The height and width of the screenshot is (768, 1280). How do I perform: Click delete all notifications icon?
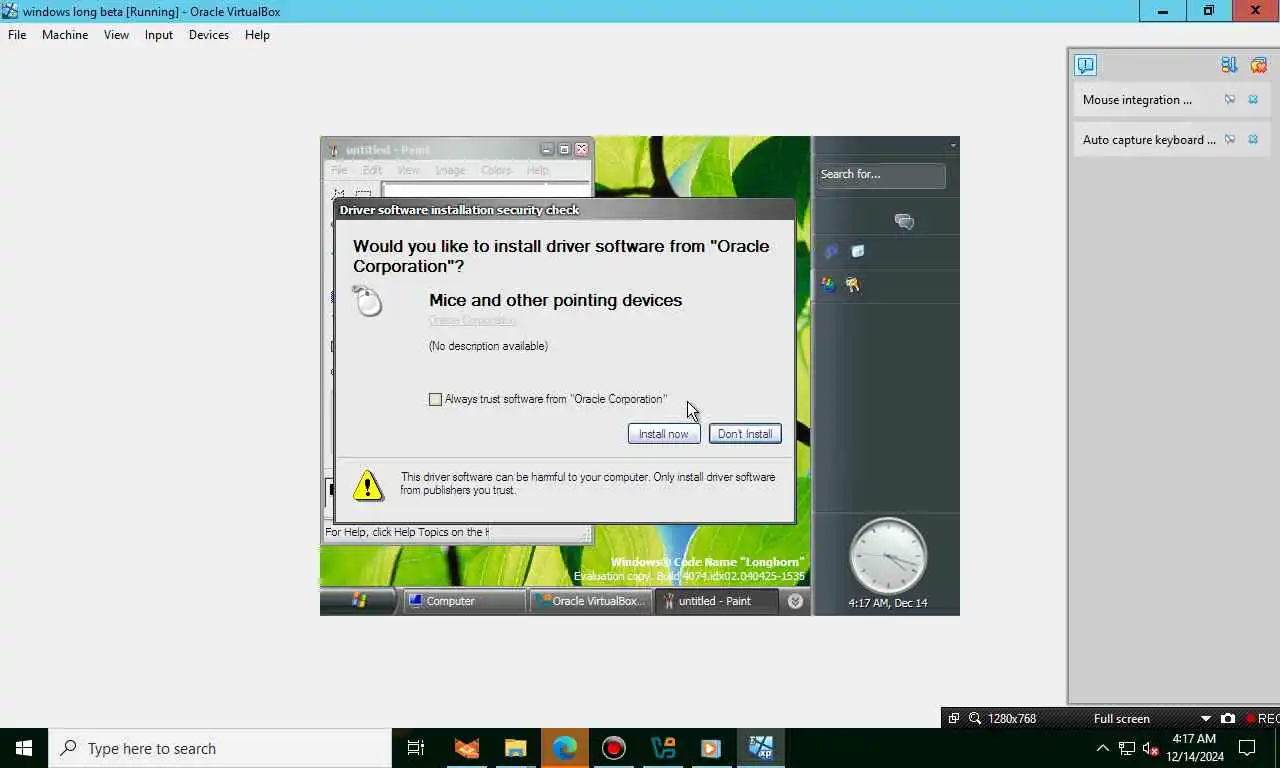click(x=1258, y=65)
